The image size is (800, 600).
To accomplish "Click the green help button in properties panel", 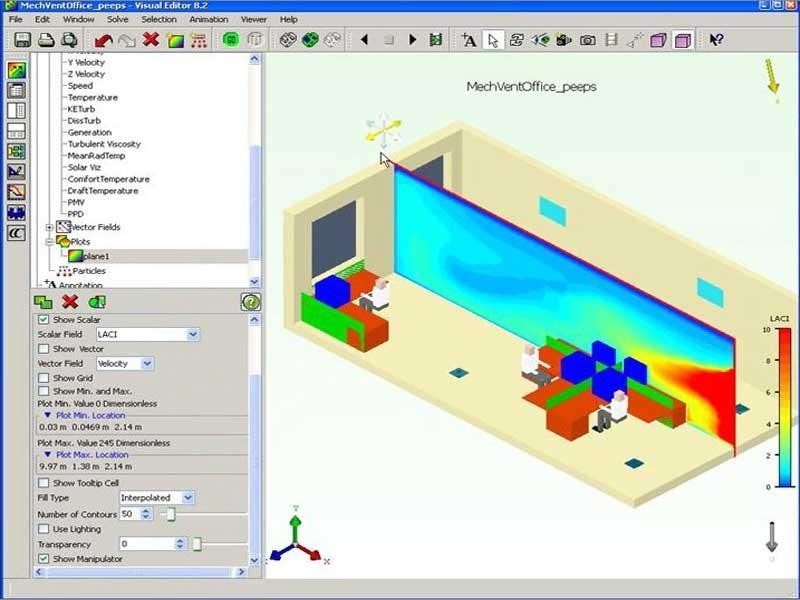I will point(250,301).
